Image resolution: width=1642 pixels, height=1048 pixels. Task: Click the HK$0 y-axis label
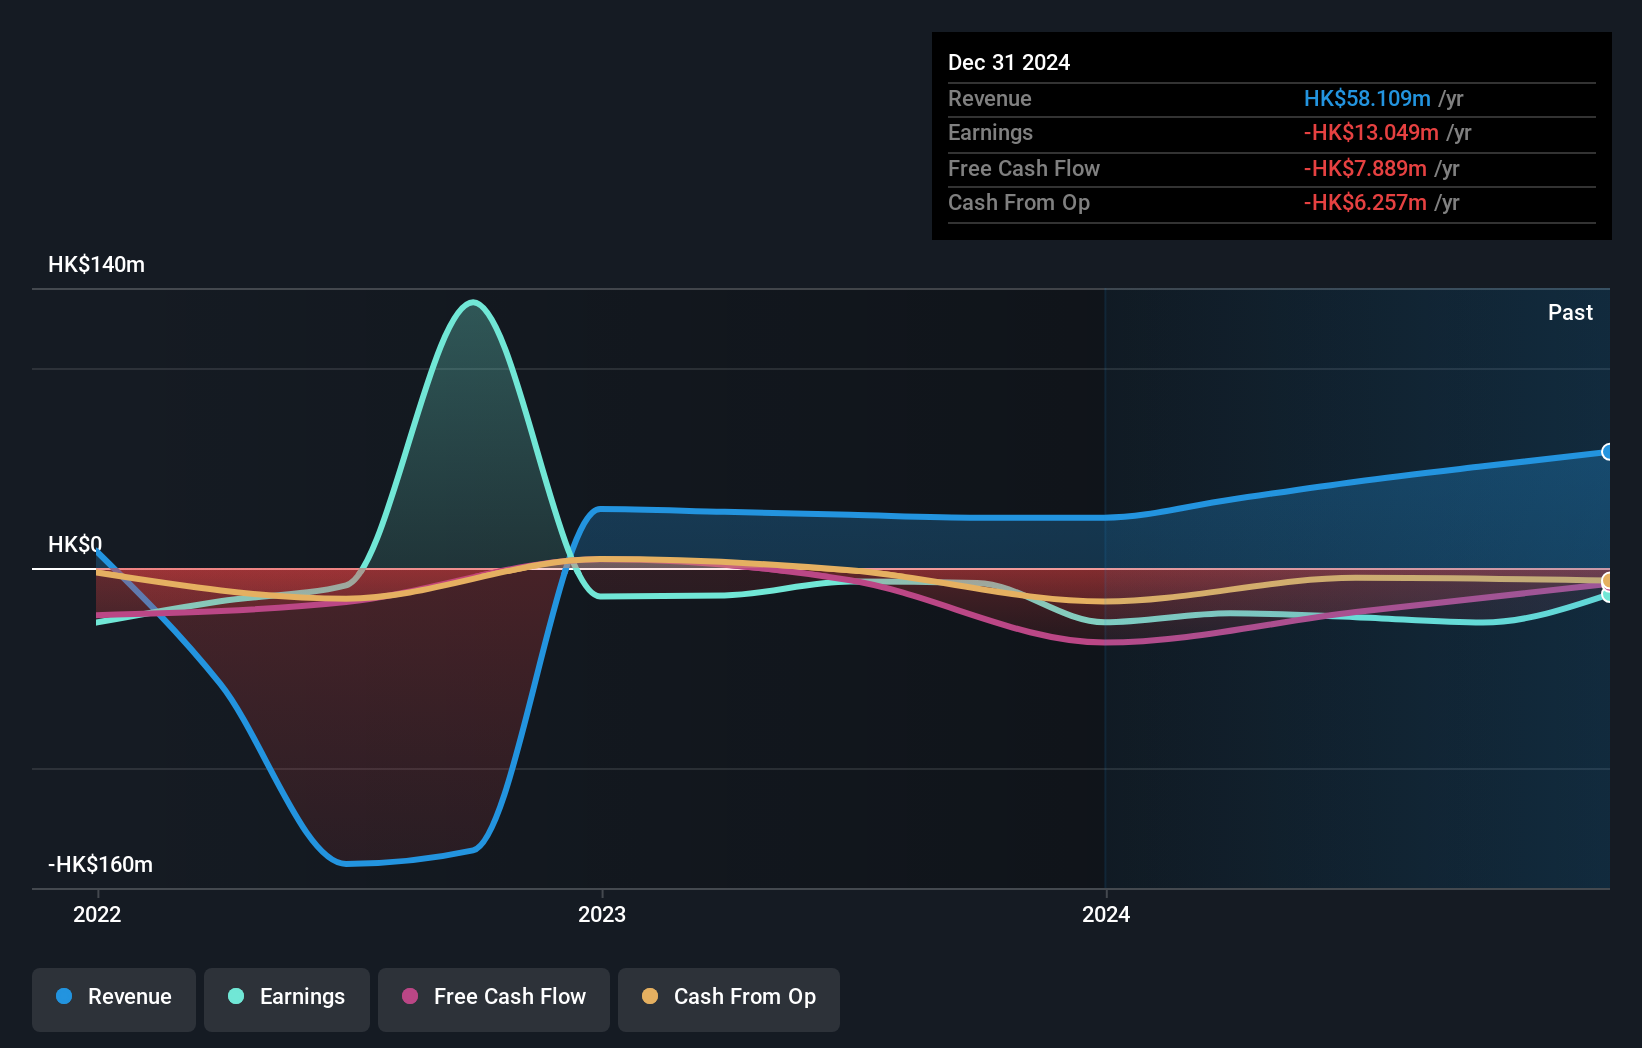tap(75, 544)
